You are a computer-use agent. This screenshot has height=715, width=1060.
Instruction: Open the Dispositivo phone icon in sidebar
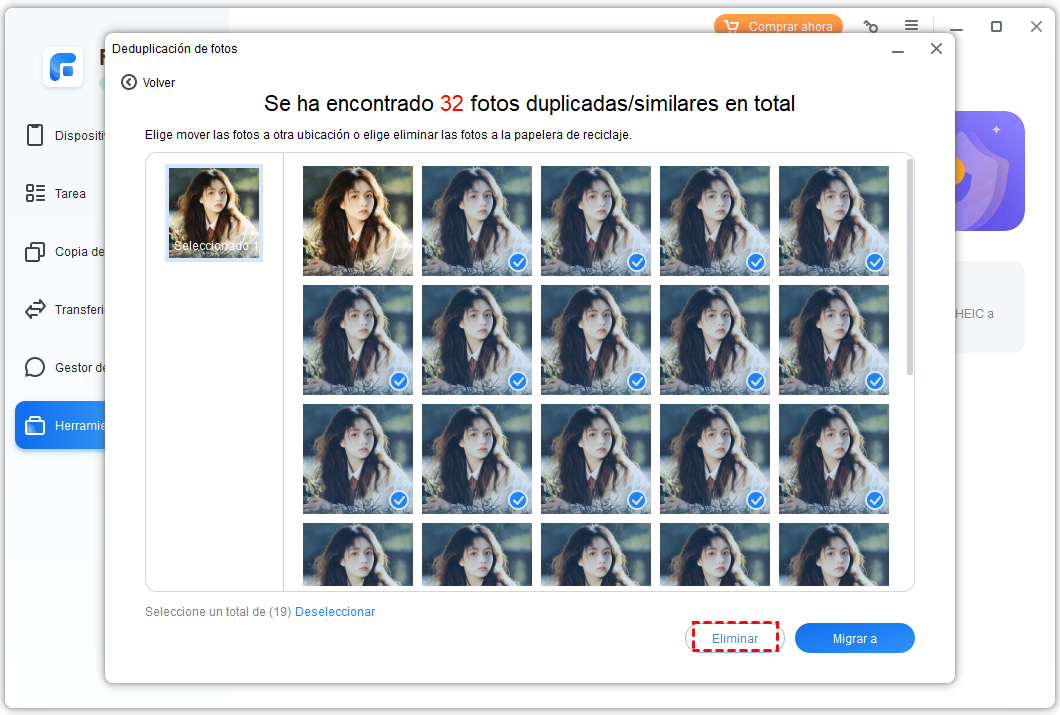[36, 135]
